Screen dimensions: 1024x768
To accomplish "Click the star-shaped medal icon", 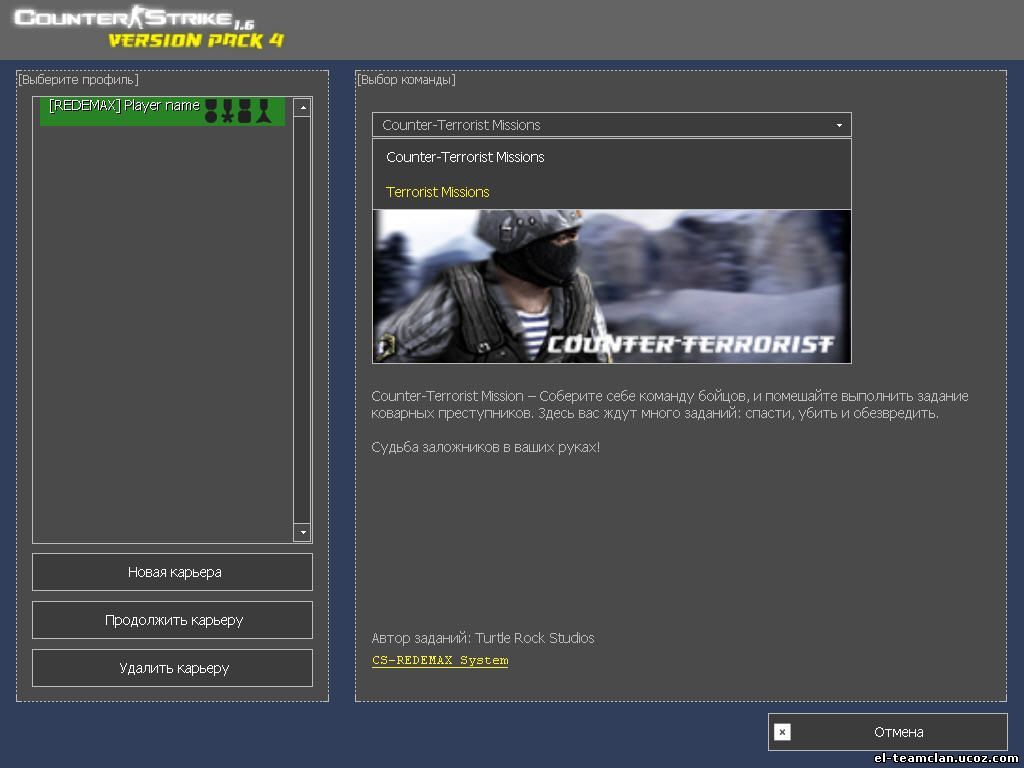I will point(227,111).
